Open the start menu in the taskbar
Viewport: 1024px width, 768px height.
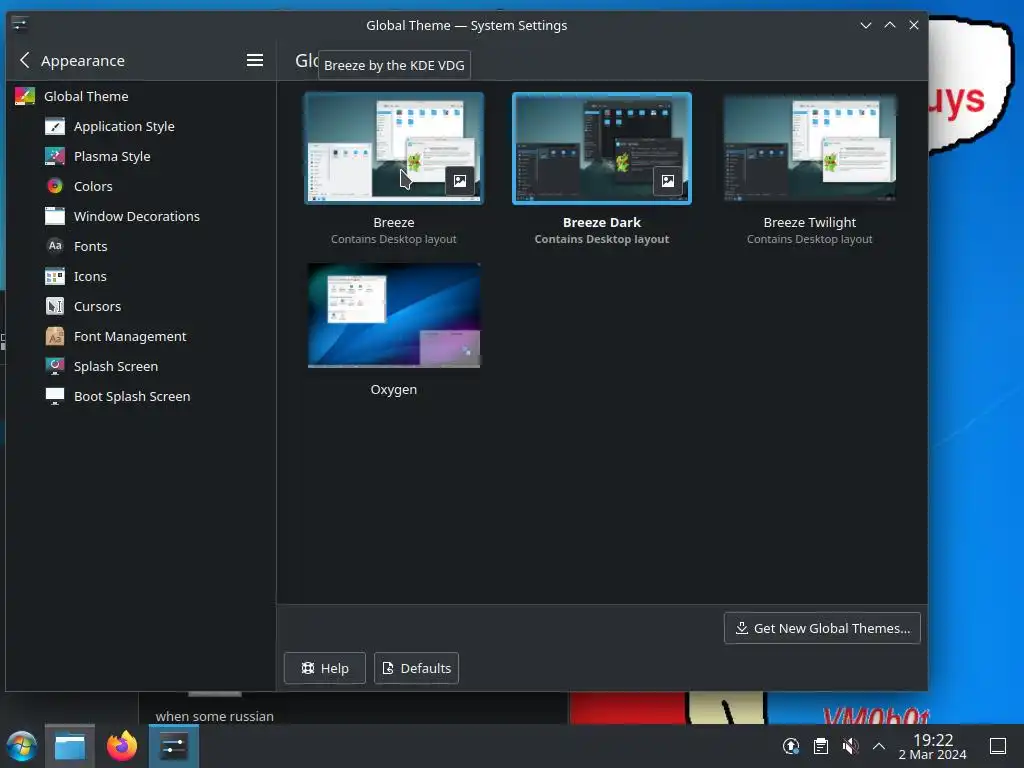click(22, 746)
